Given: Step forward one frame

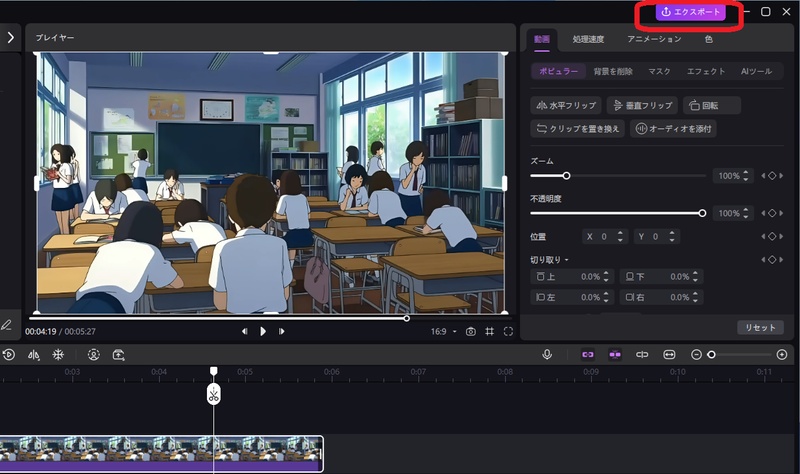Looking at the screenshot, I should [x=281, y=331].
